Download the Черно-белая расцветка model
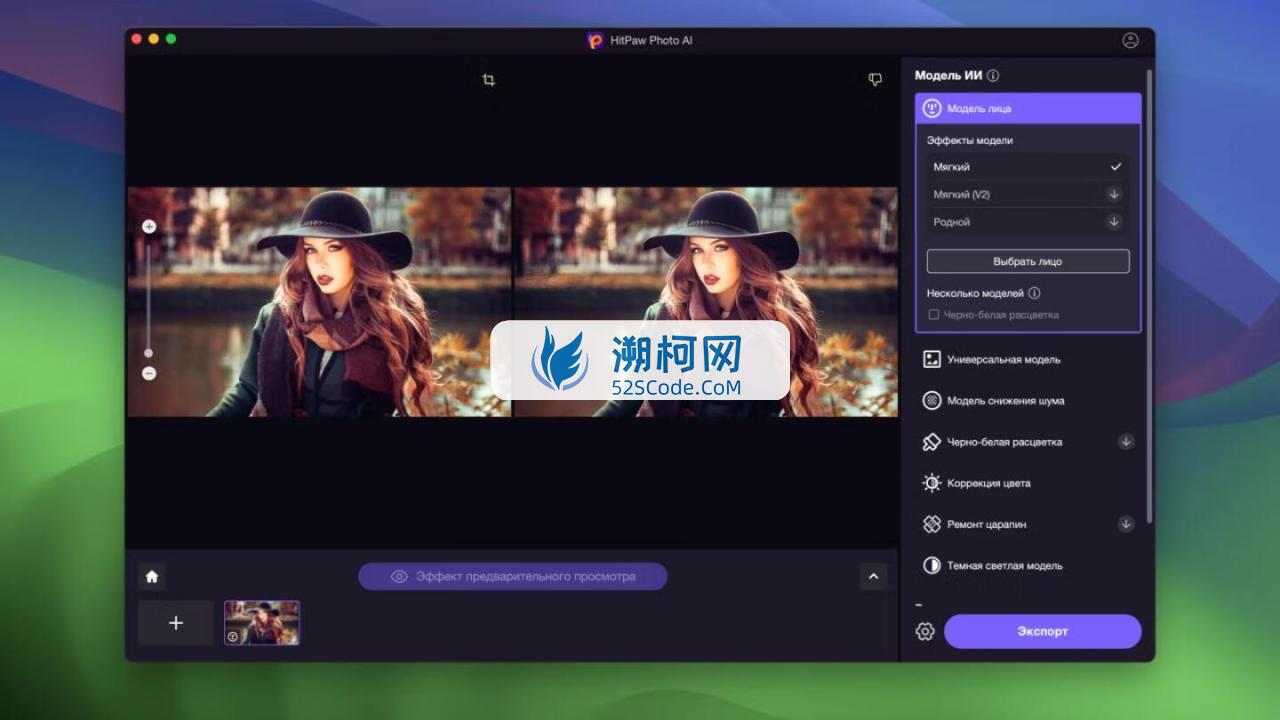Viewport: 1280px width, 720px height. (x=1125, y=441)
